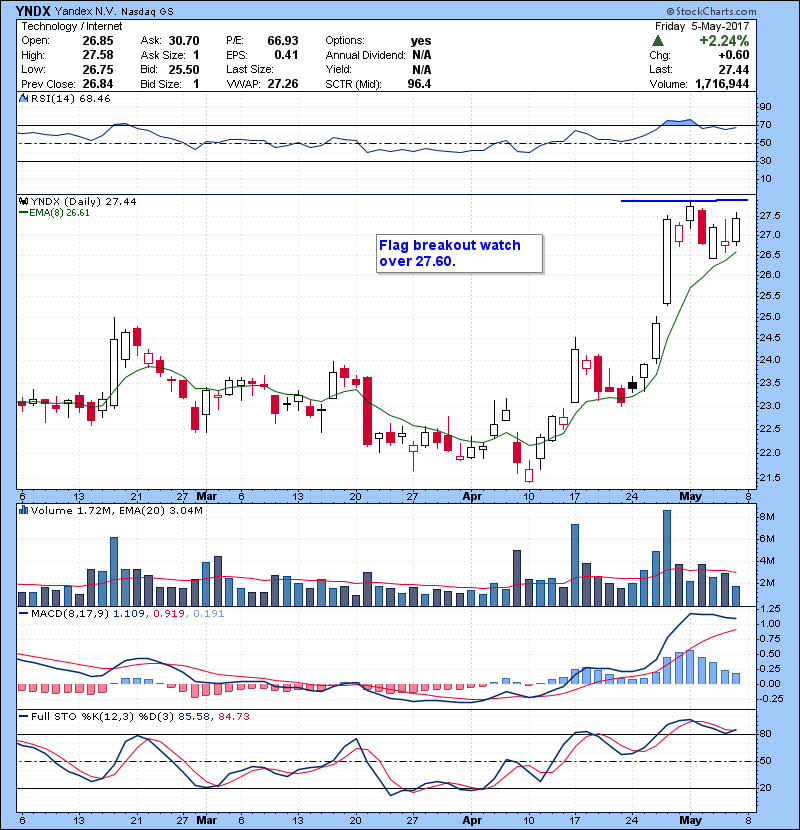Click the RSI indicator icon
This screenshot has height=830, width=800.
(x=23, y=98)
